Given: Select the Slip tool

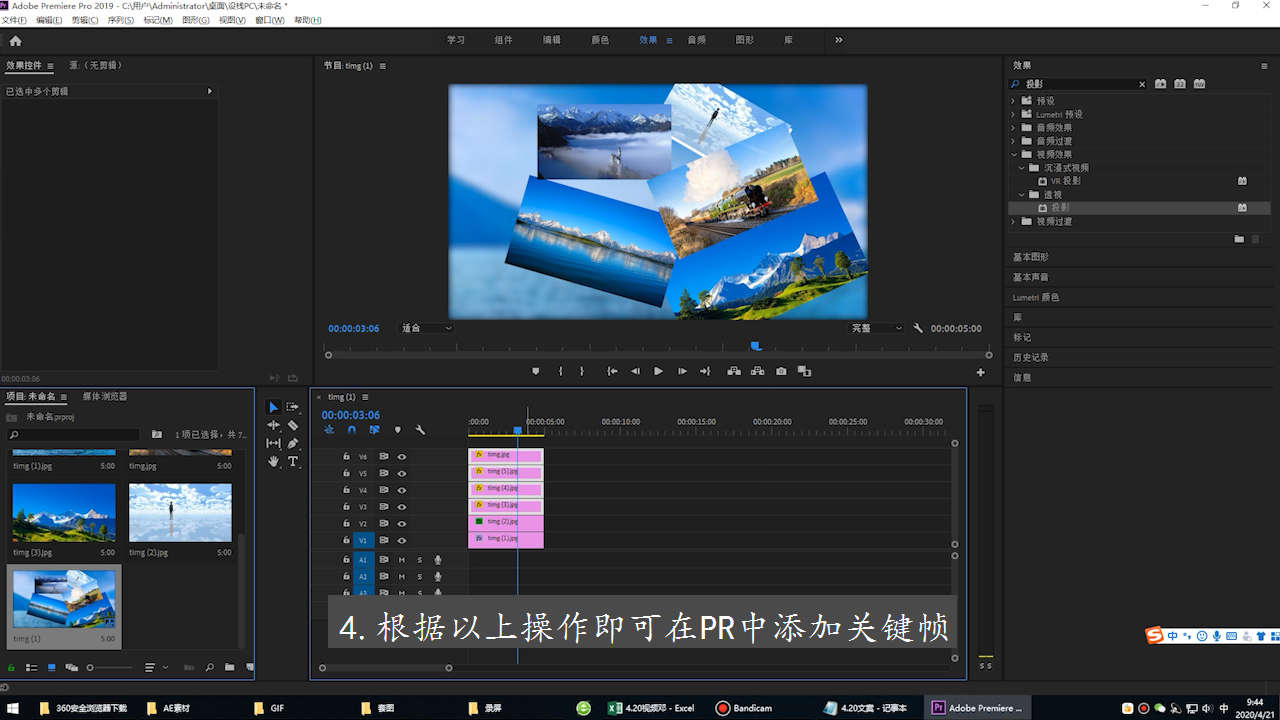Looking at the screenshot, I should point(273,443).
